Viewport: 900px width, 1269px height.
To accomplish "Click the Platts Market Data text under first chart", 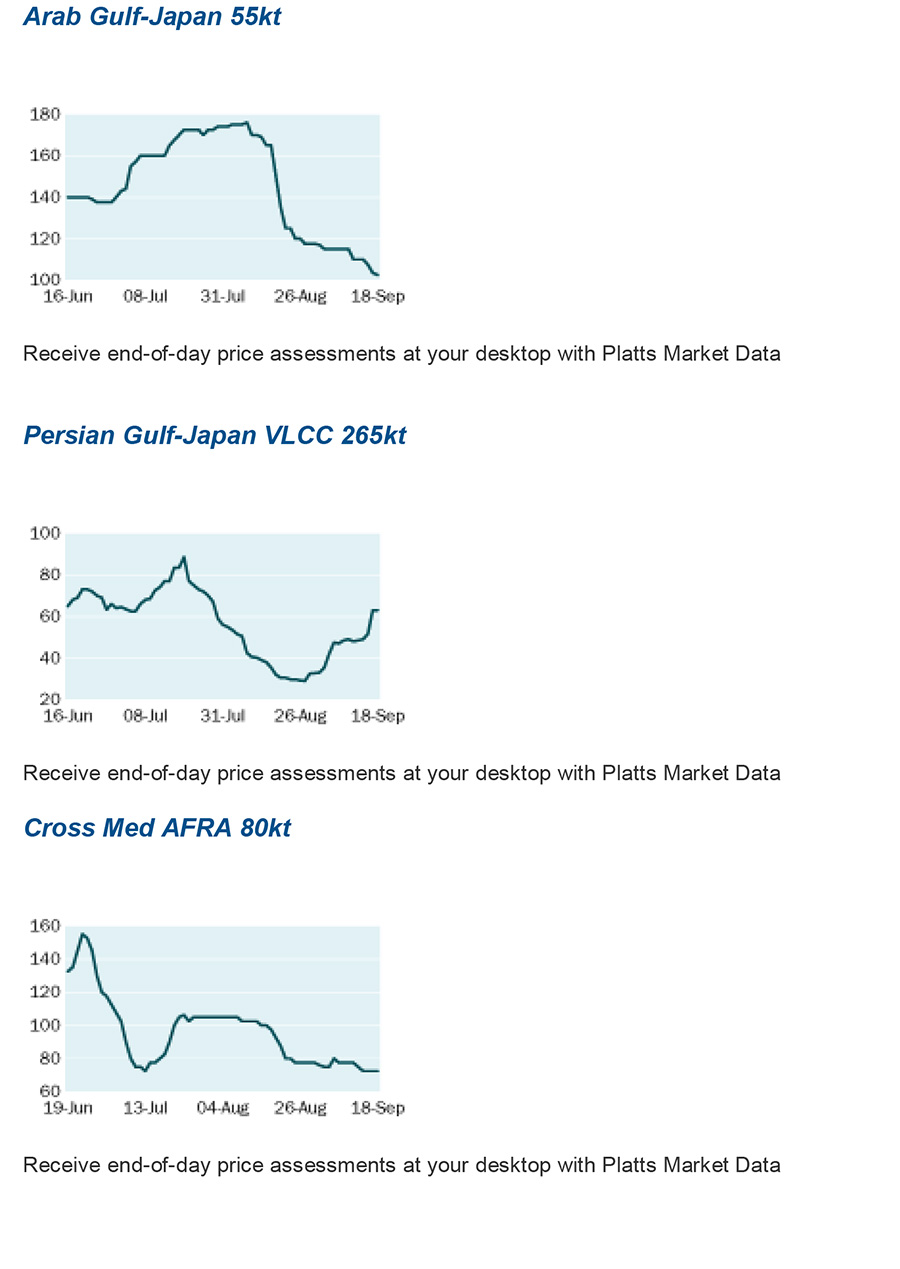I will pyautogui.click(x=691, y=353).
